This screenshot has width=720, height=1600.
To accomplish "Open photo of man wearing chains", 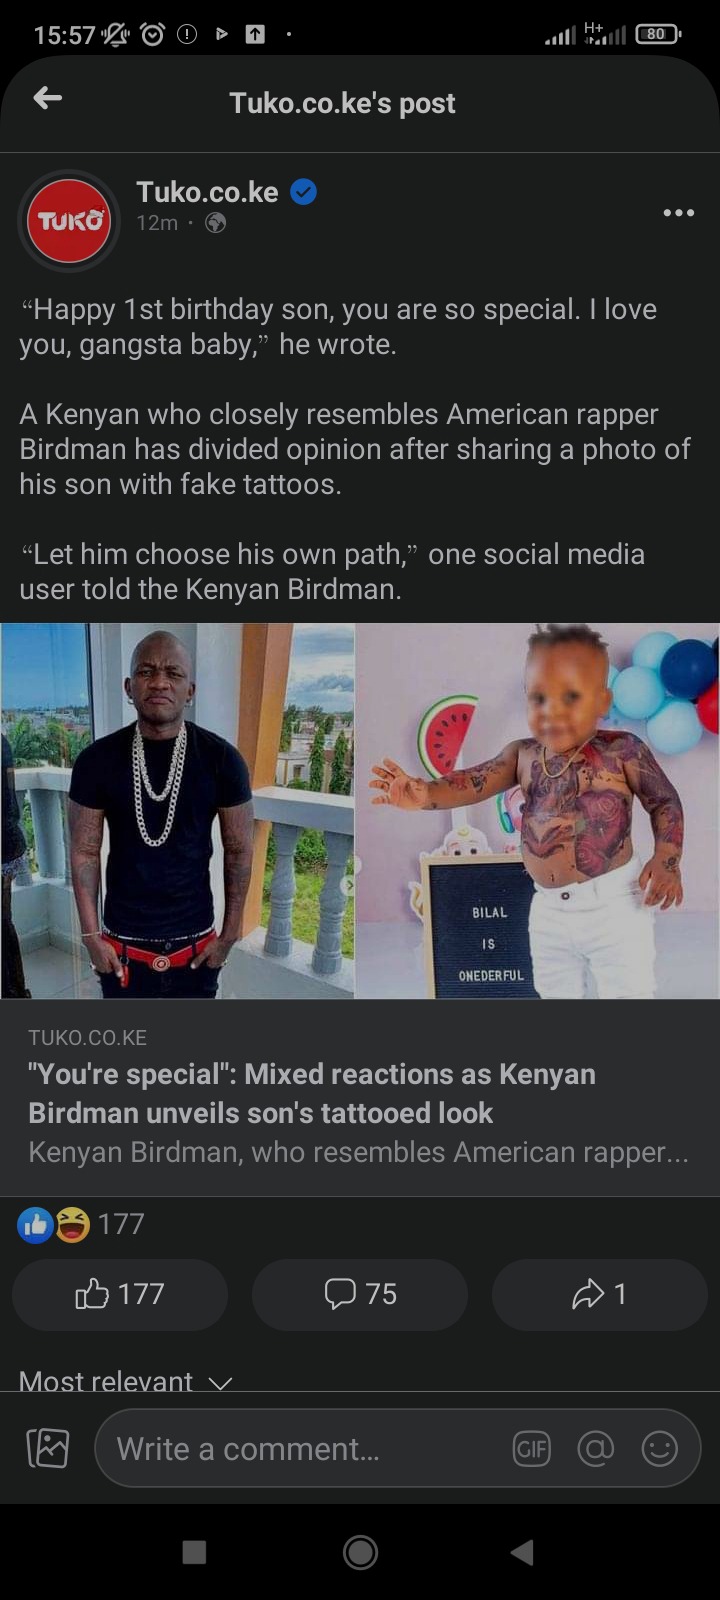I will (x=177, y=811).
